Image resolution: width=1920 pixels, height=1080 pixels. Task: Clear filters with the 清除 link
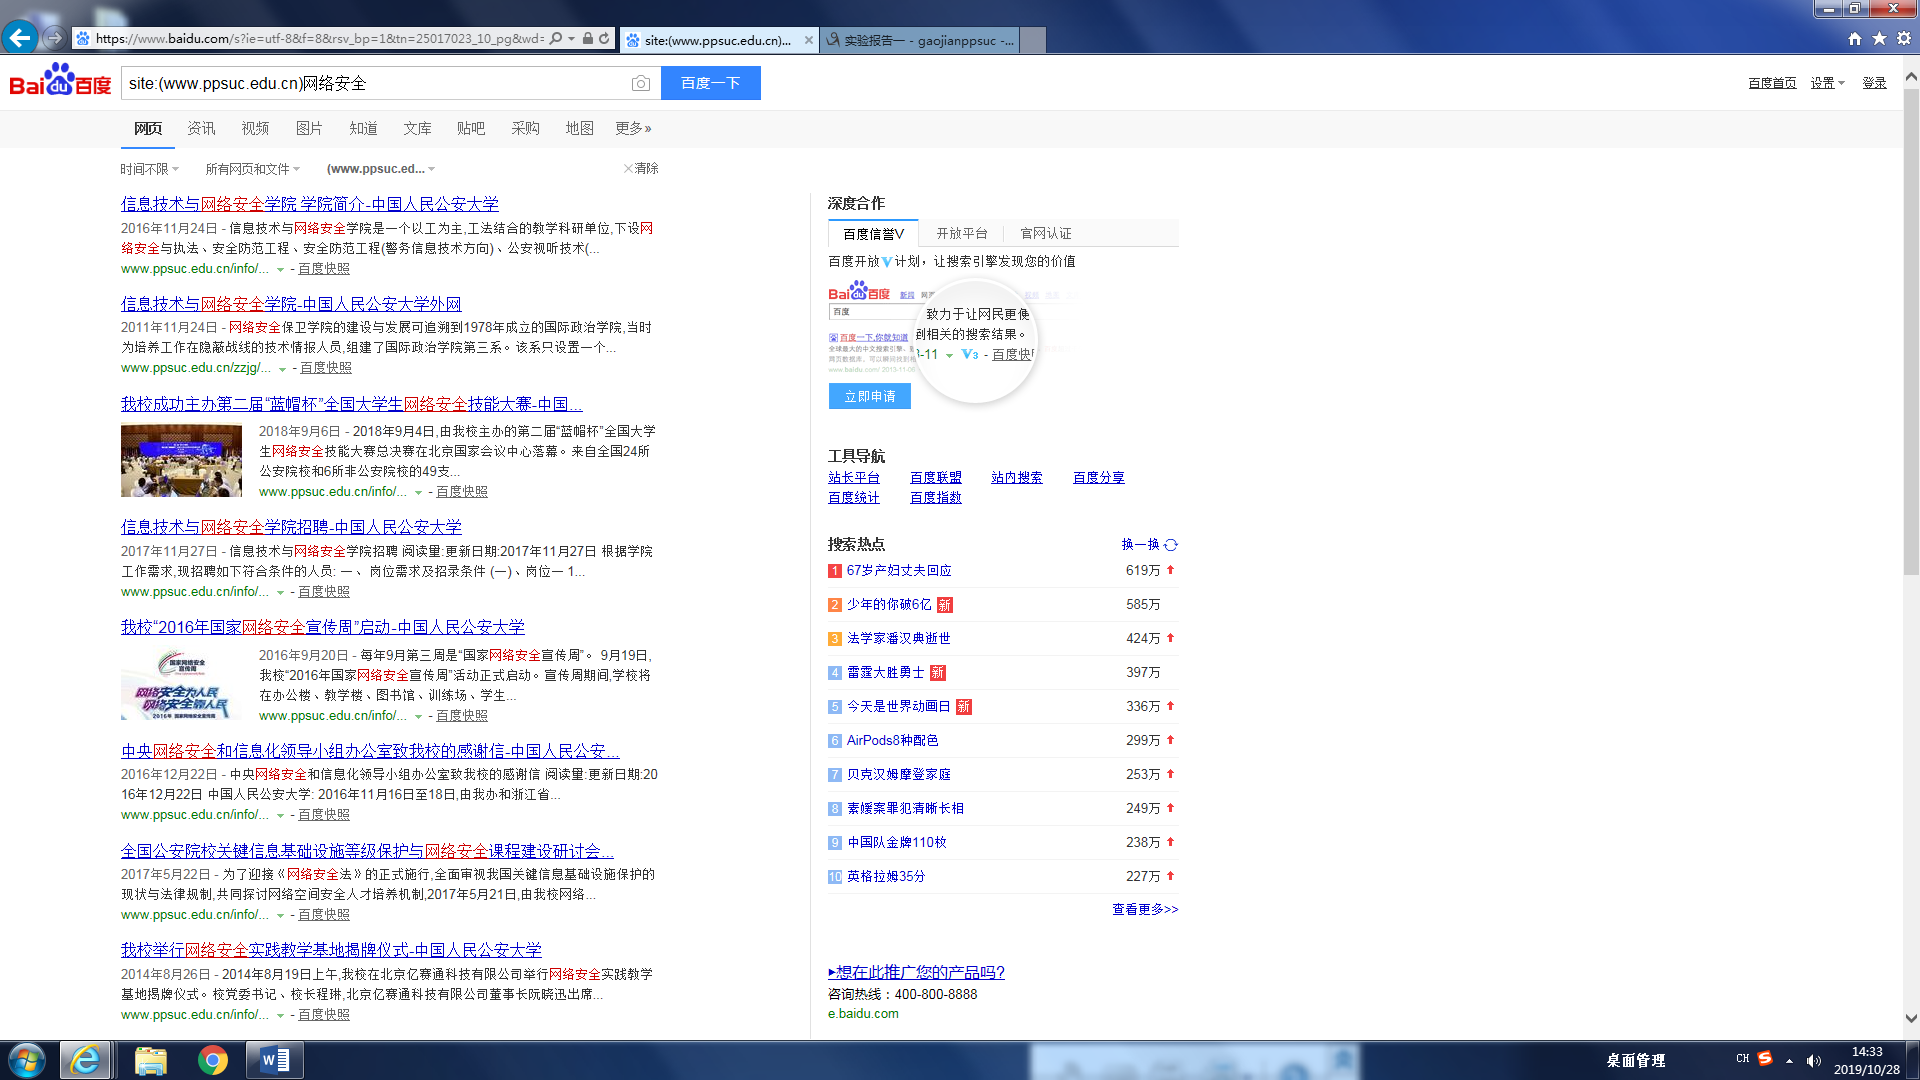tap(642, 168)
